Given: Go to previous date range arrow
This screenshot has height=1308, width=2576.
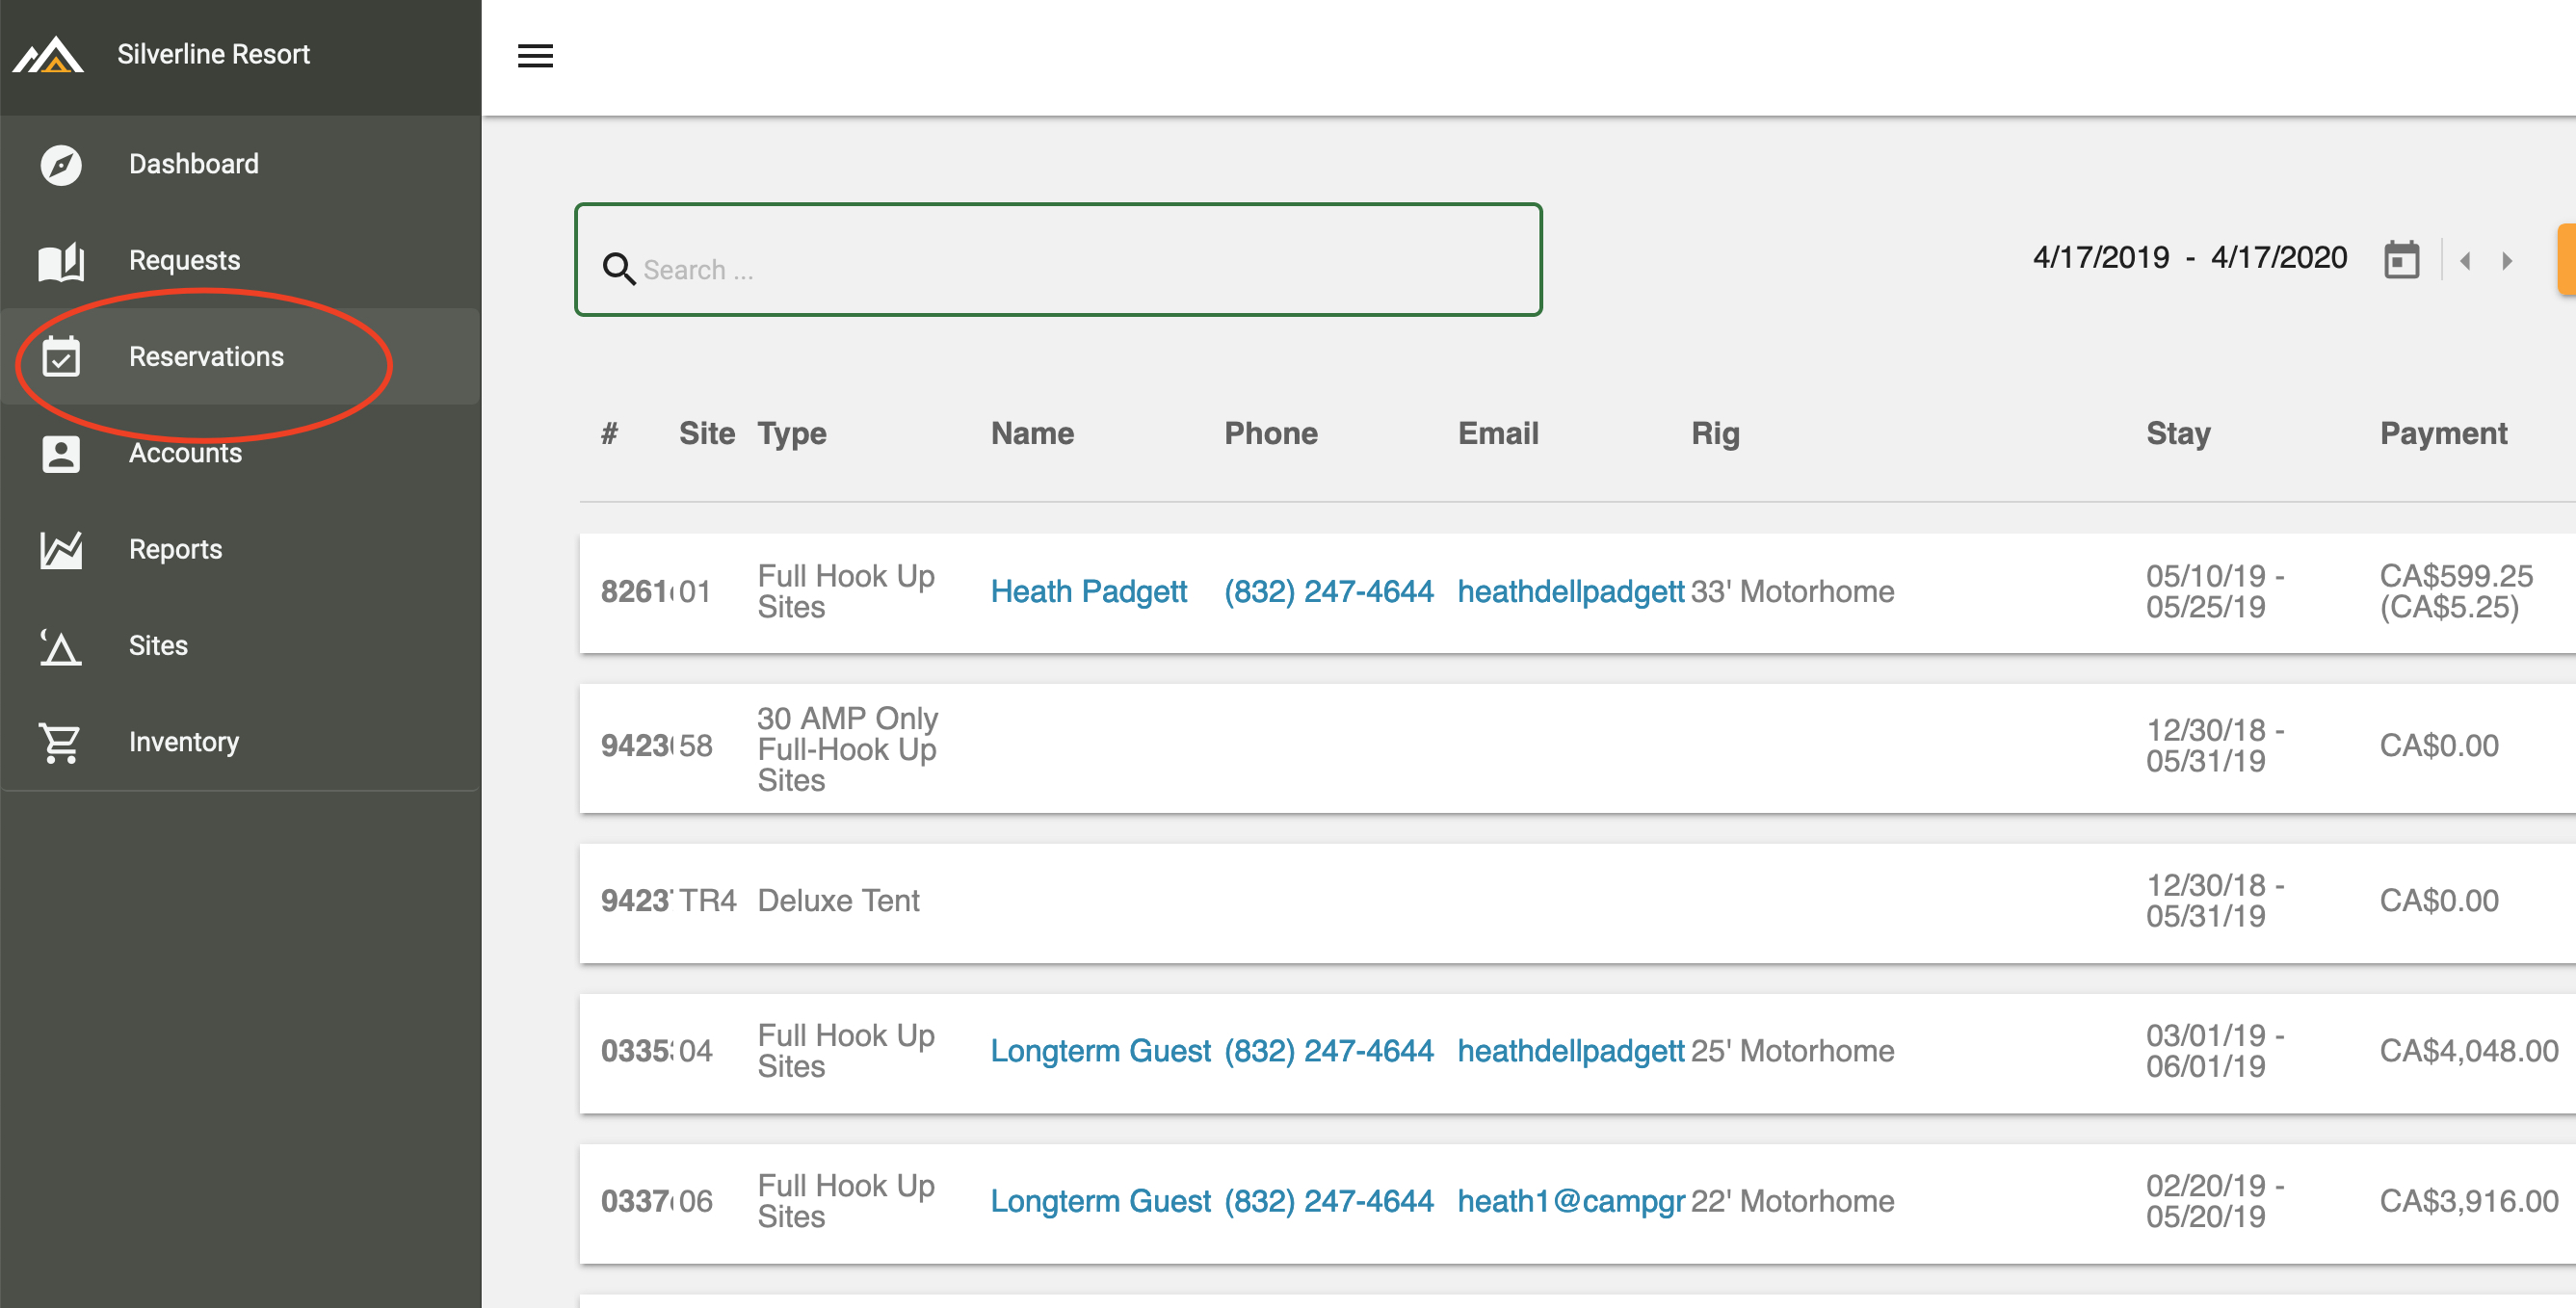Looking at the screenshot, I should 2465,261.
